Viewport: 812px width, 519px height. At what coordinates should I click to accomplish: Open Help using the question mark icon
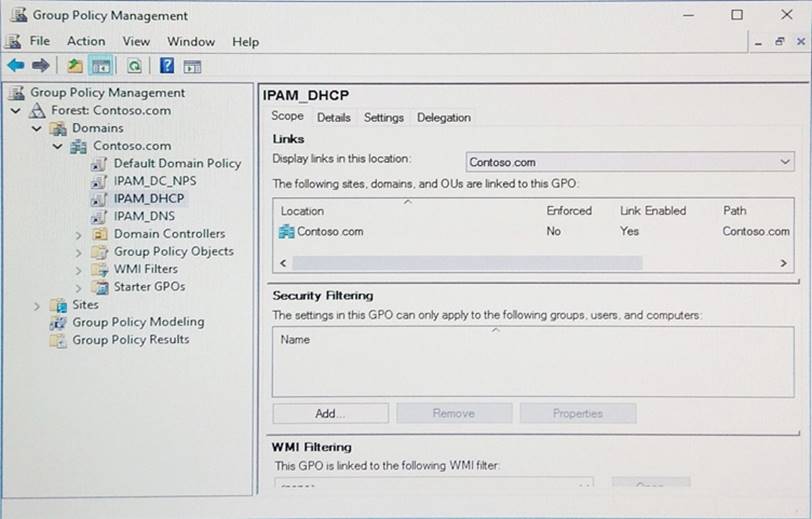(x=166, y=66)
